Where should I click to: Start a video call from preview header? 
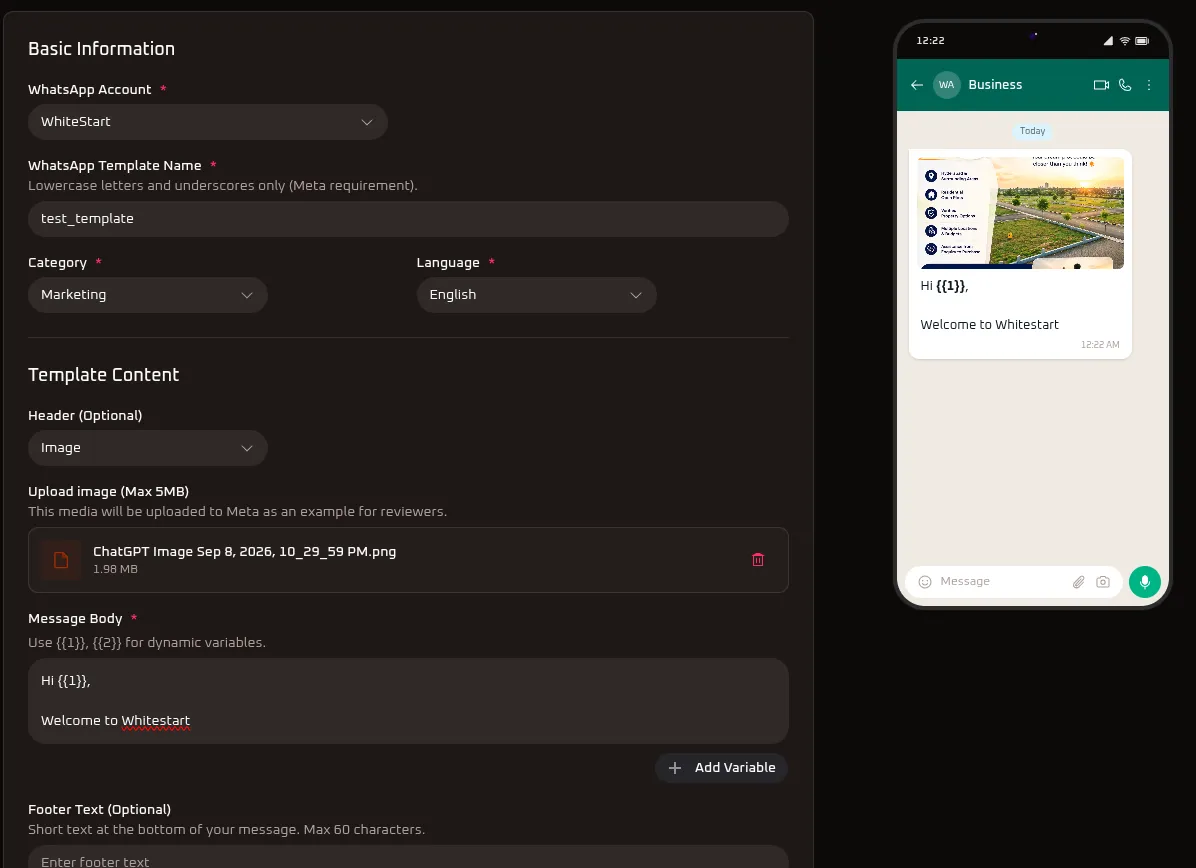point(1101,85)
